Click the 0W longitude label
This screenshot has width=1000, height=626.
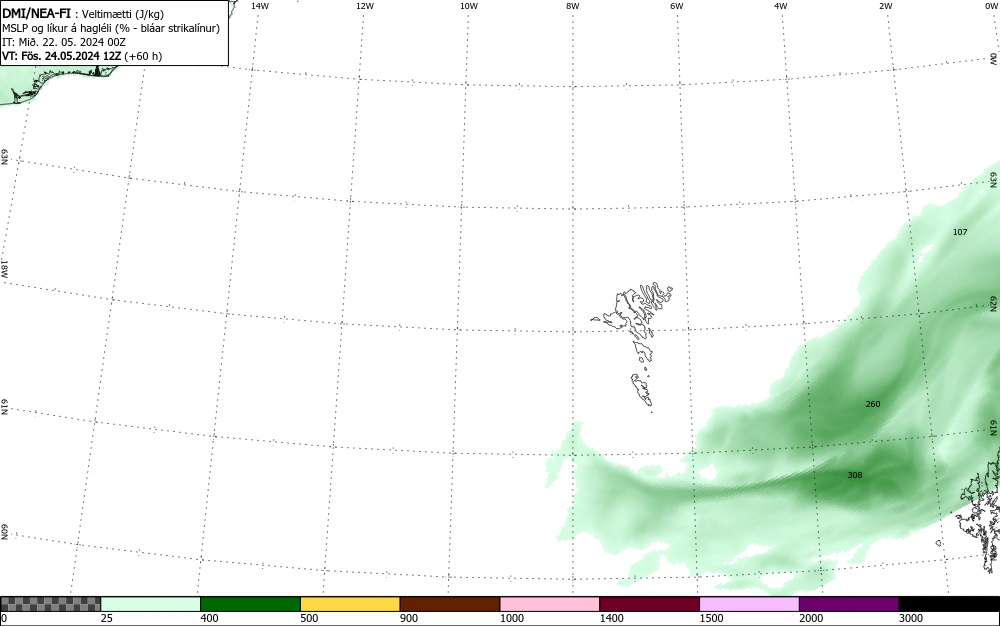[990, 6]
